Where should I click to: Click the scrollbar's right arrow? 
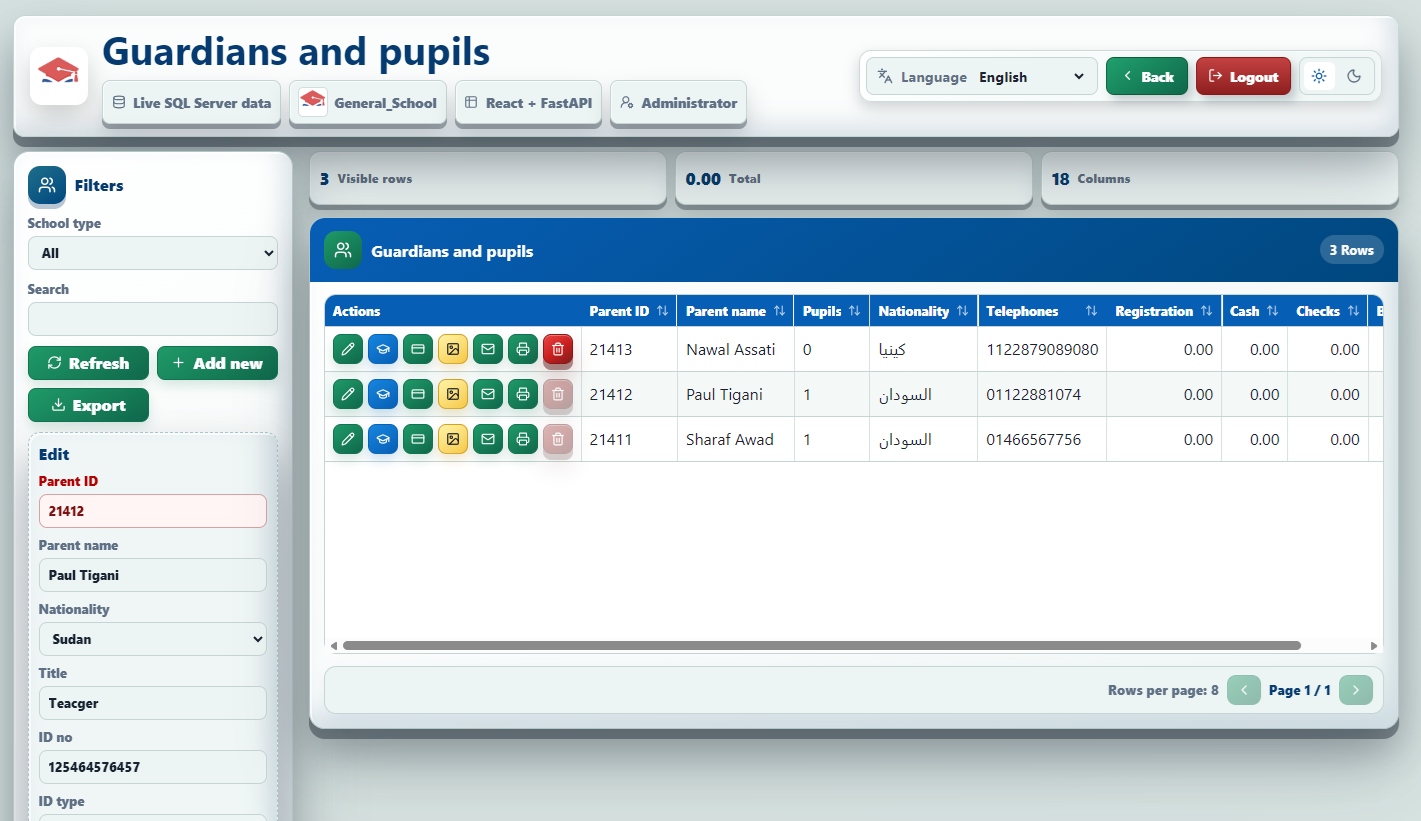1374,646
